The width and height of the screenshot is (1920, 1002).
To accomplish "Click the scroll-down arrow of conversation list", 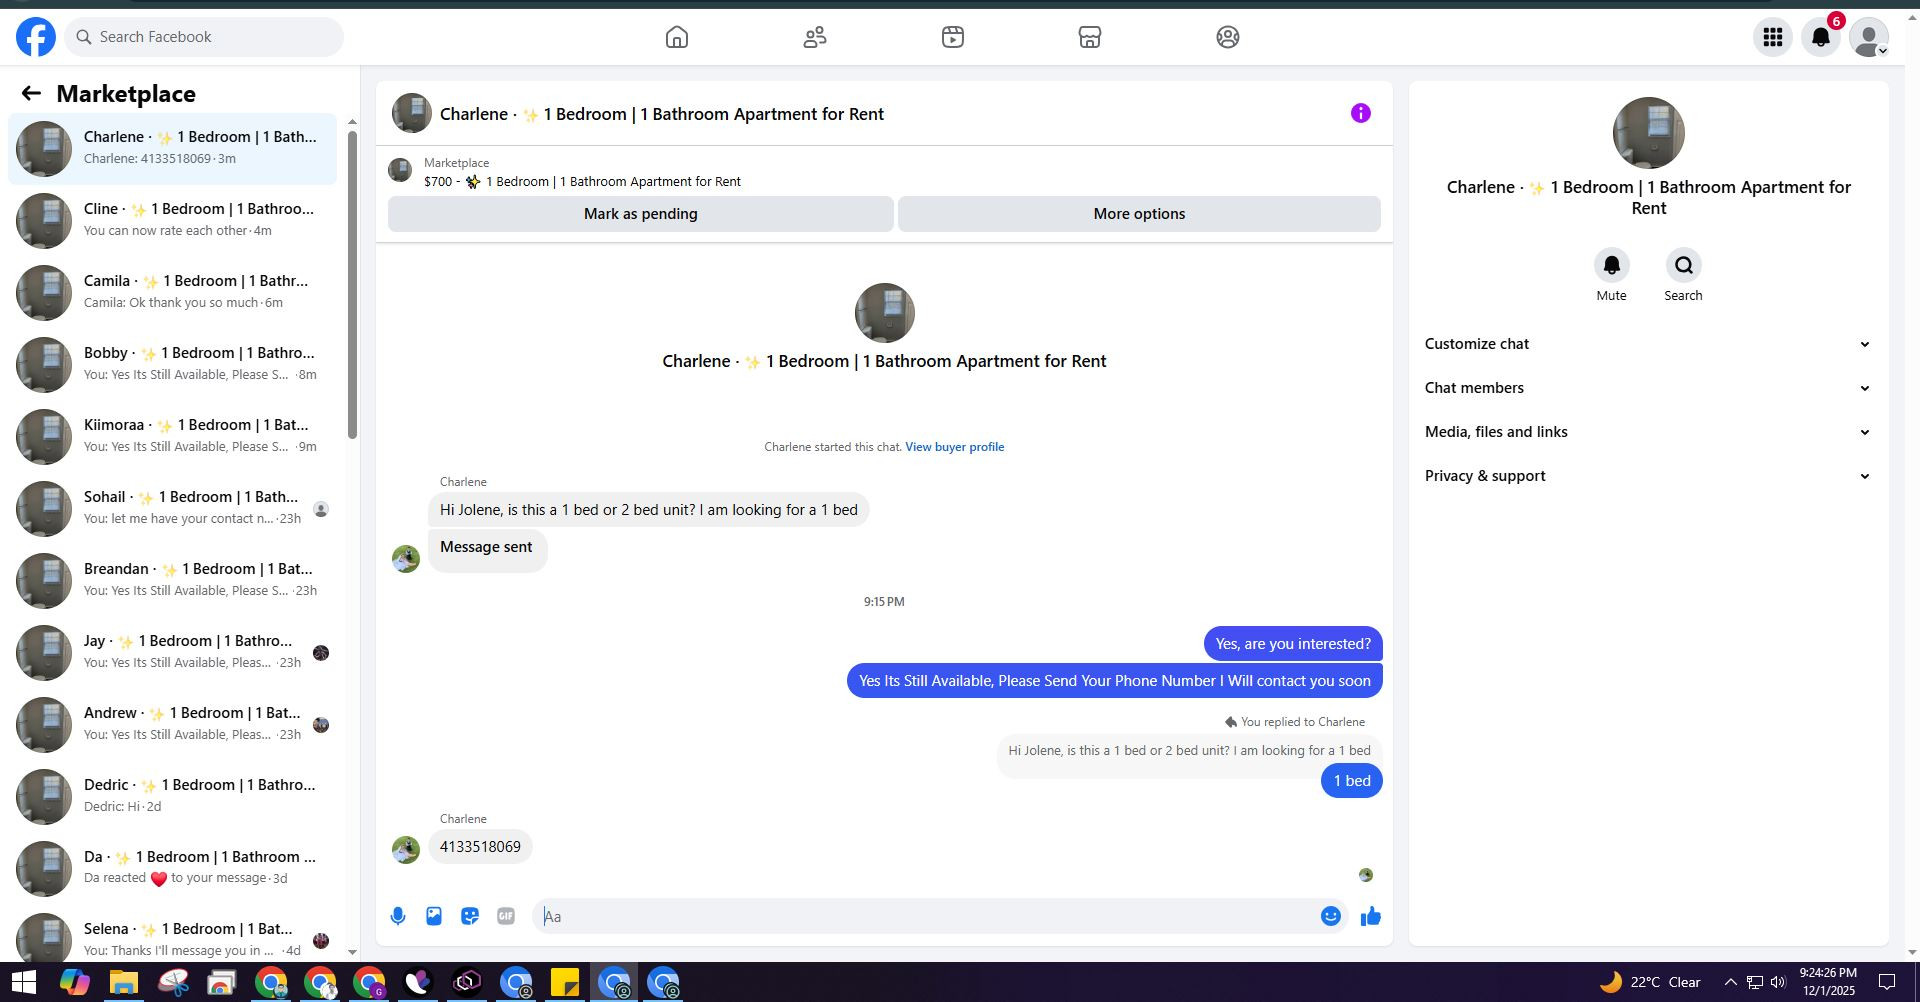I will pos(352,952).
